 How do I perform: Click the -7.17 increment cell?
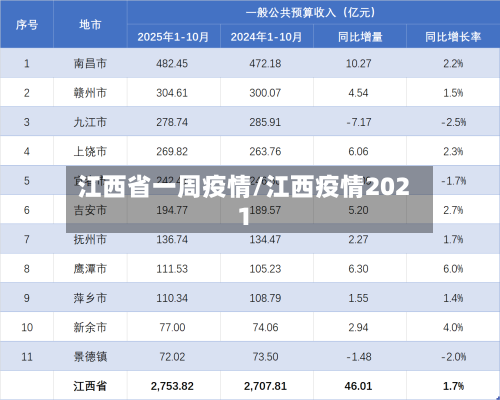[x=359, y=122]
